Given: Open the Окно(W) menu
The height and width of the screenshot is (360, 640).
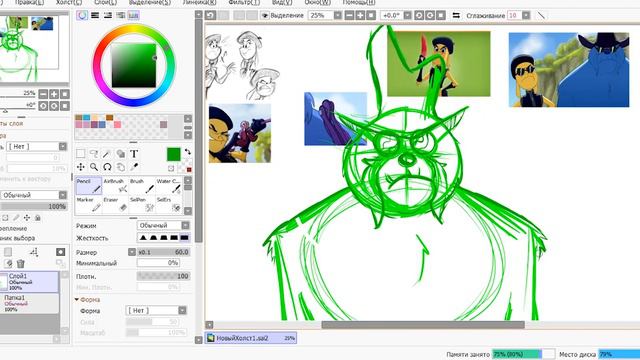Looking at the screenshot, I should pos(318,2).
